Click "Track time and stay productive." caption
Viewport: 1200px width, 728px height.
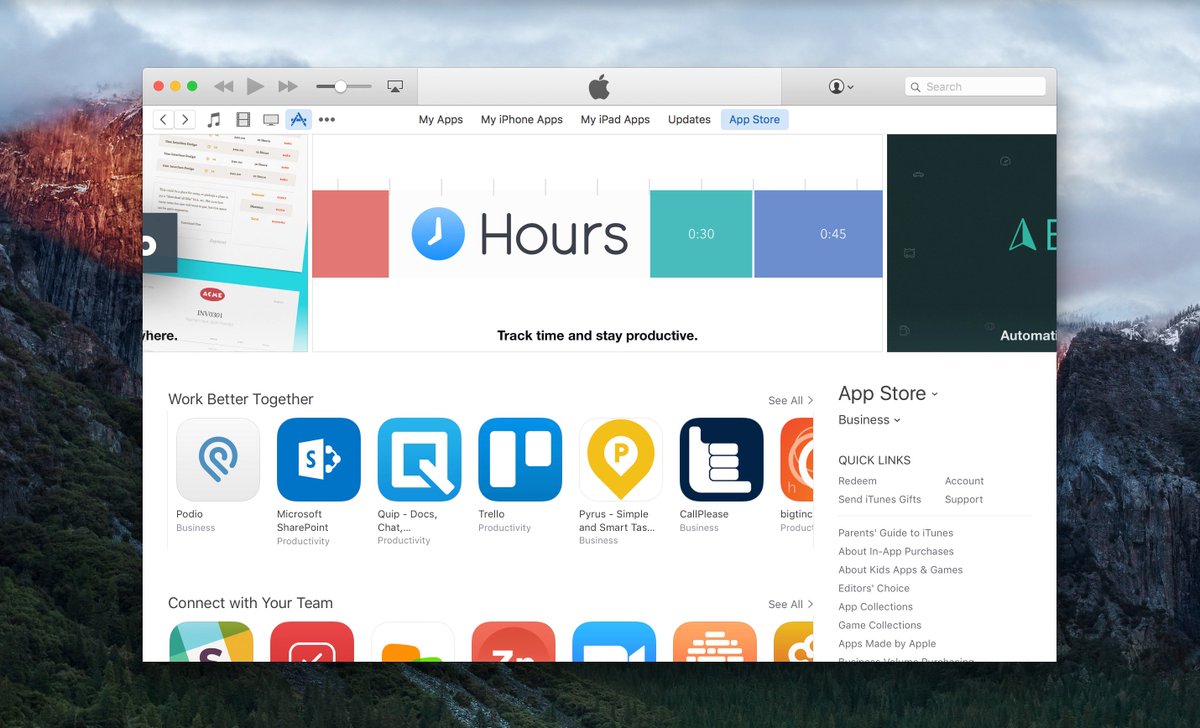coord(597,336)
